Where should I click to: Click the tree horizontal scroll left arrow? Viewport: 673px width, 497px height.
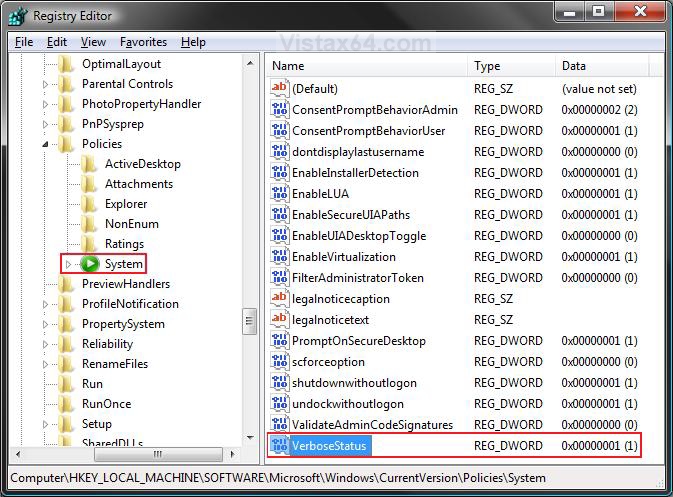click(x=18, y=454)
